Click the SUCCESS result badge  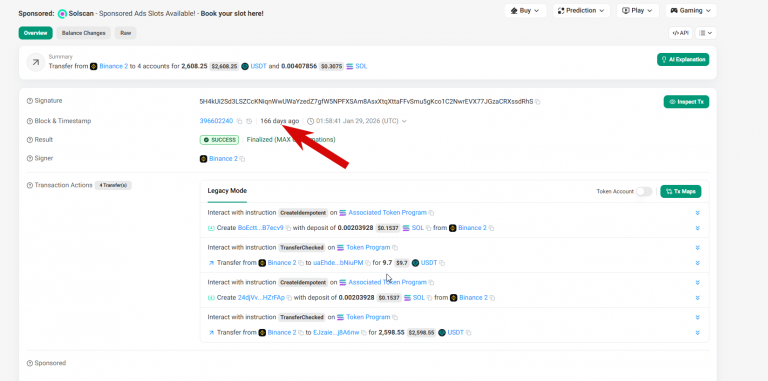pos(219,140)
